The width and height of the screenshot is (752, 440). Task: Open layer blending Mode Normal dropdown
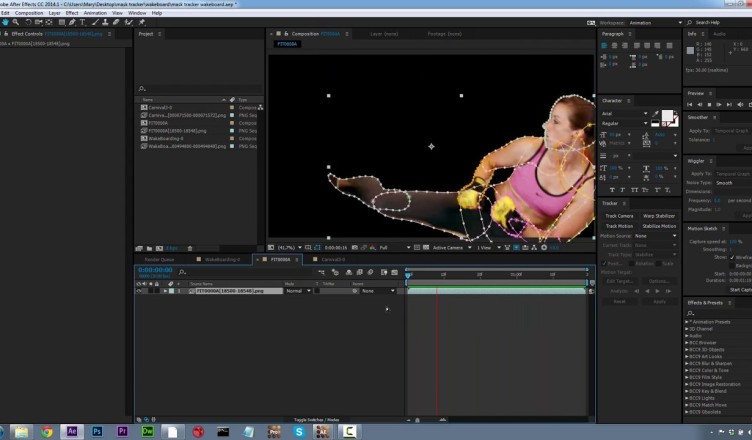(298, 291)
